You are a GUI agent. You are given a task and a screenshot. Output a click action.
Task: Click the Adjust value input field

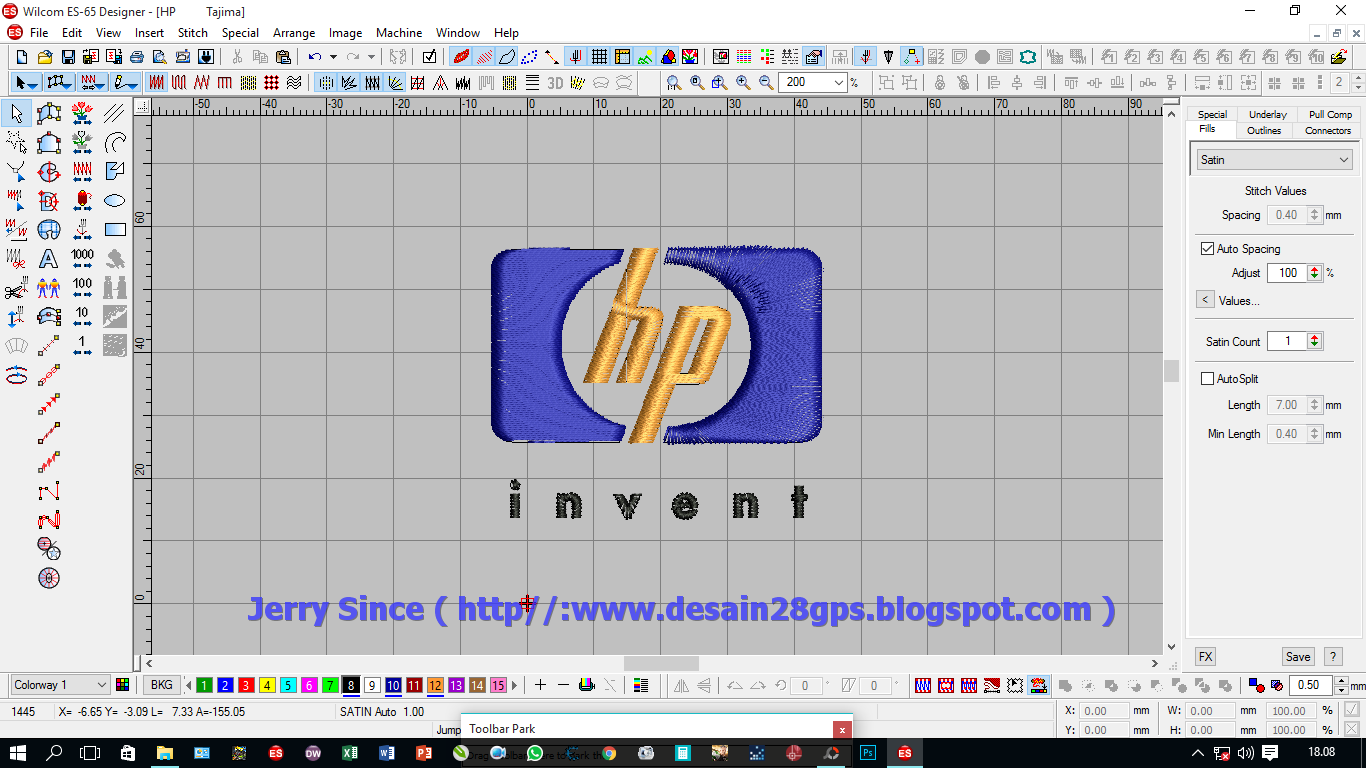tap(1286, 272)
